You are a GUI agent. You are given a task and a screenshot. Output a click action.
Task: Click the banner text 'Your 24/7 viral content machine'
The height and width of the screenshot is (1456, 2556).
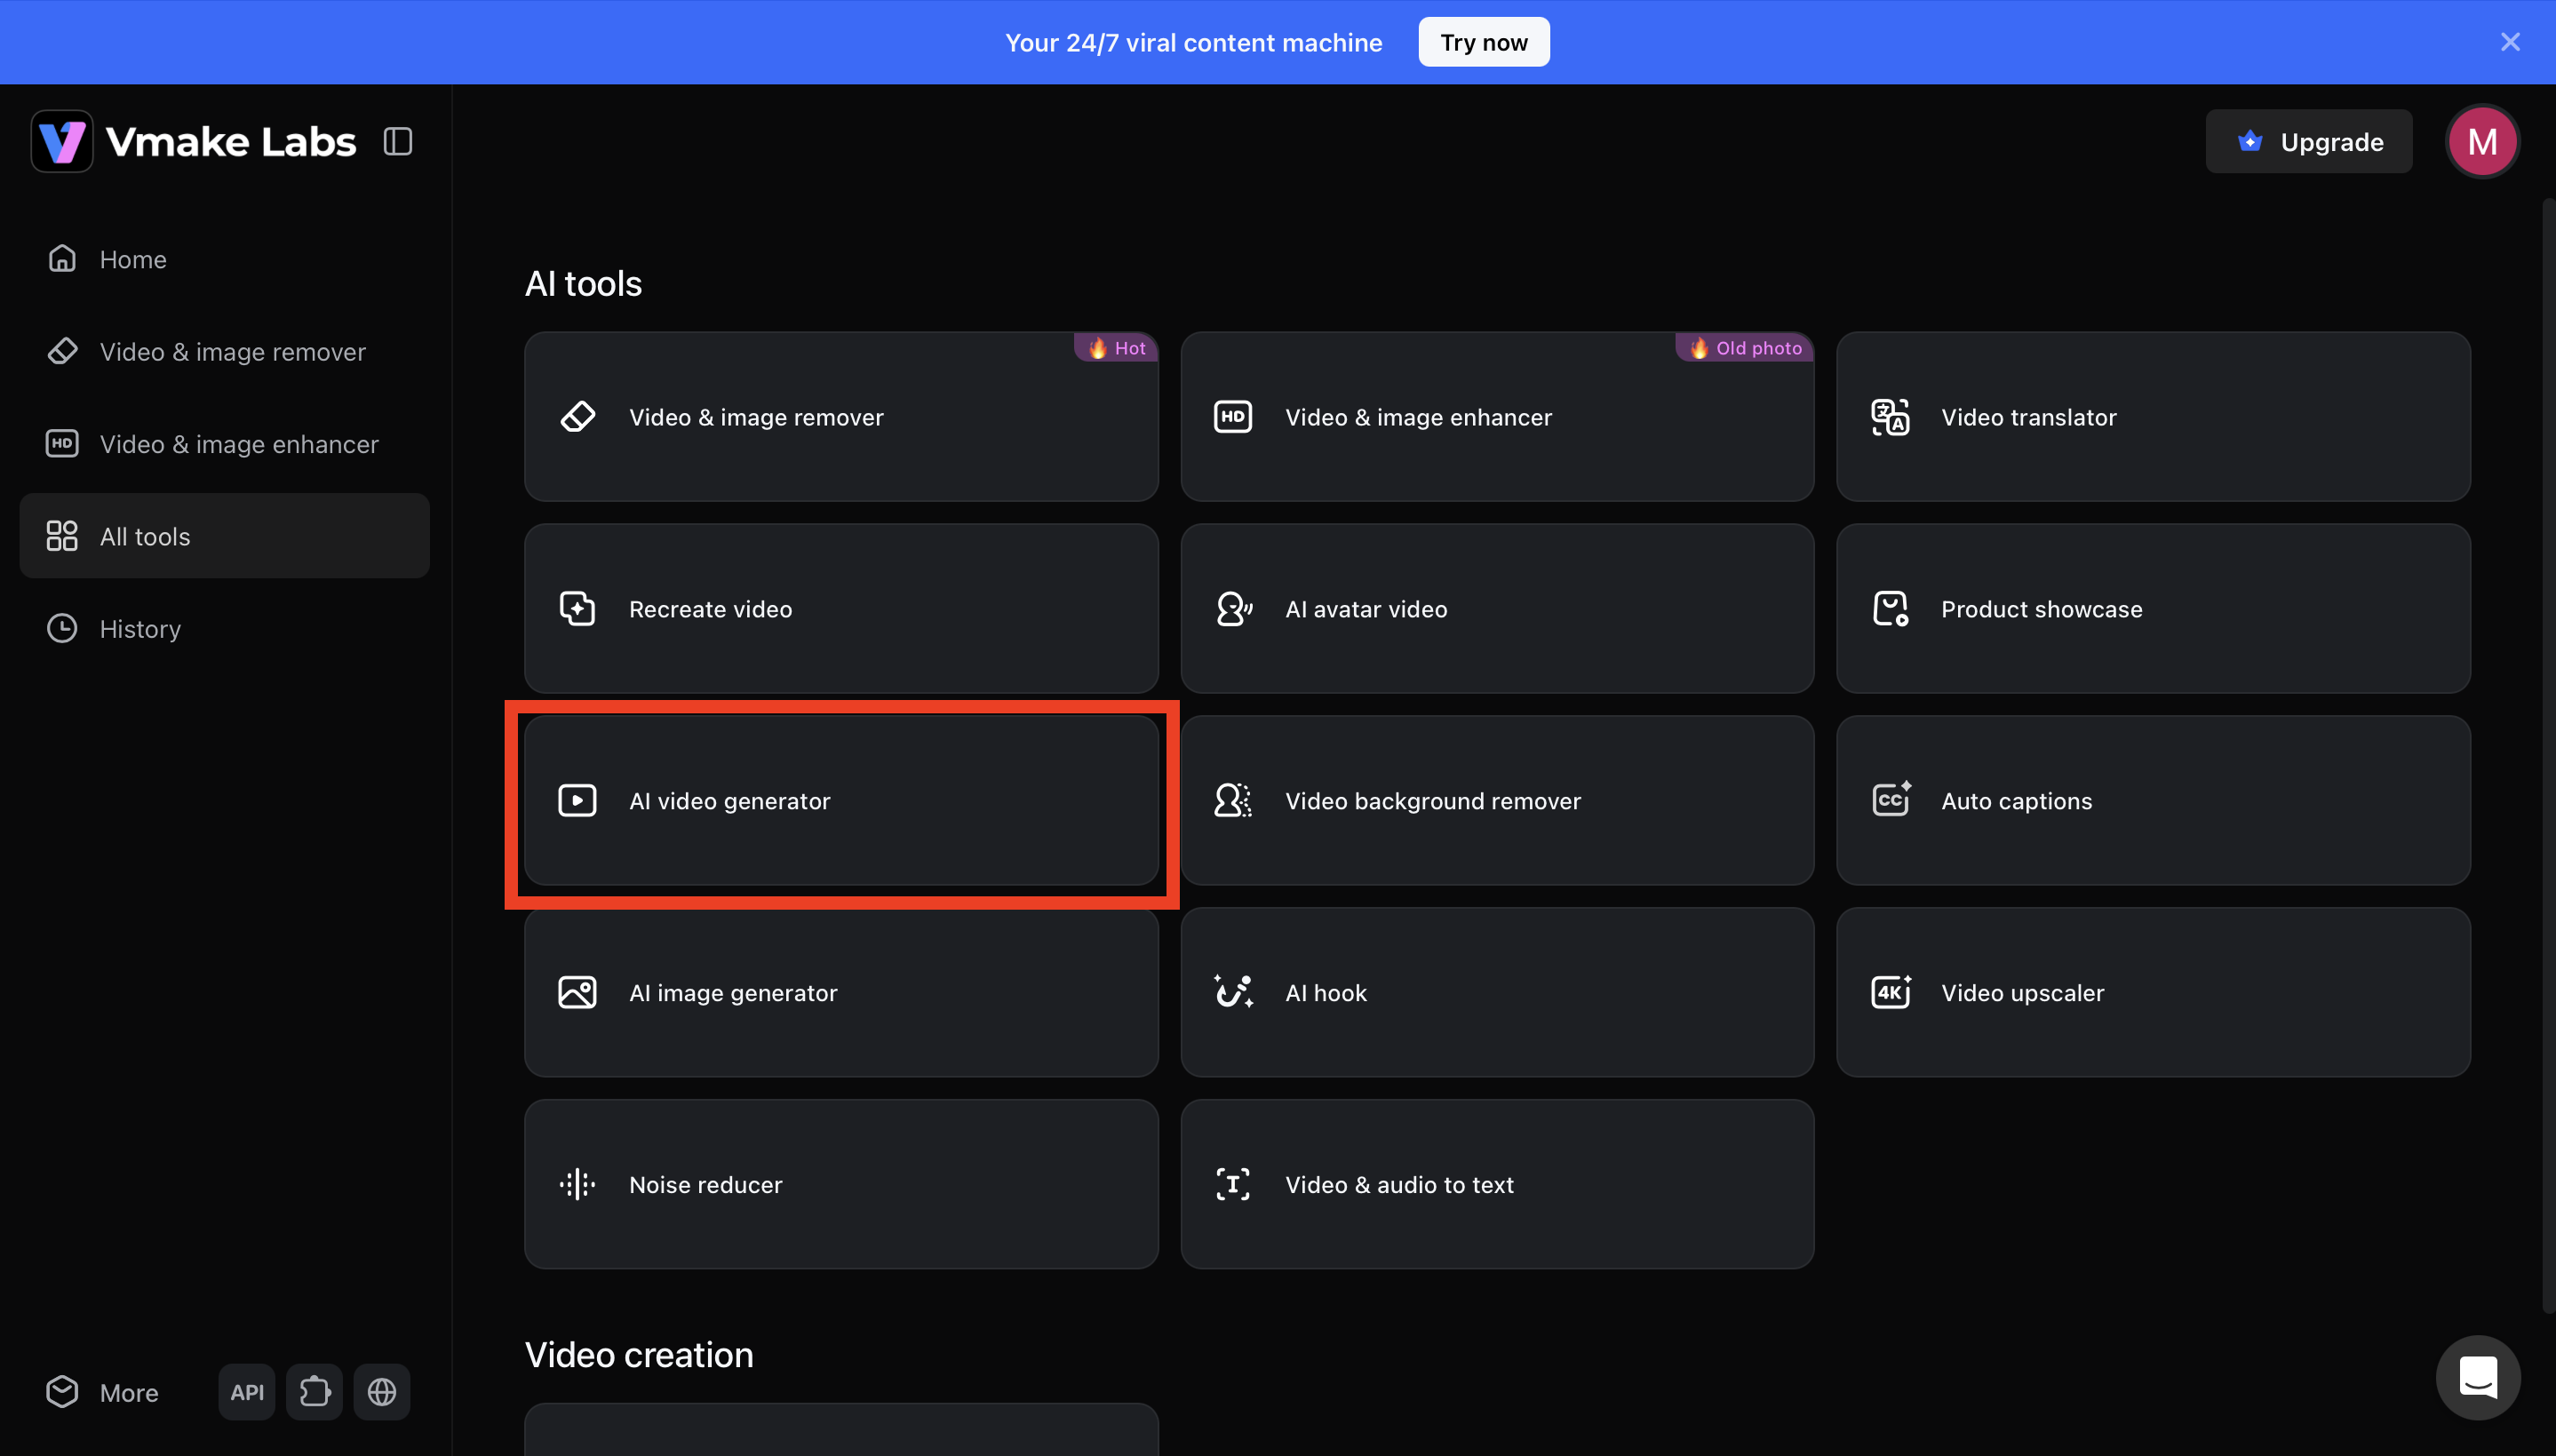[x=1193, y=43]
